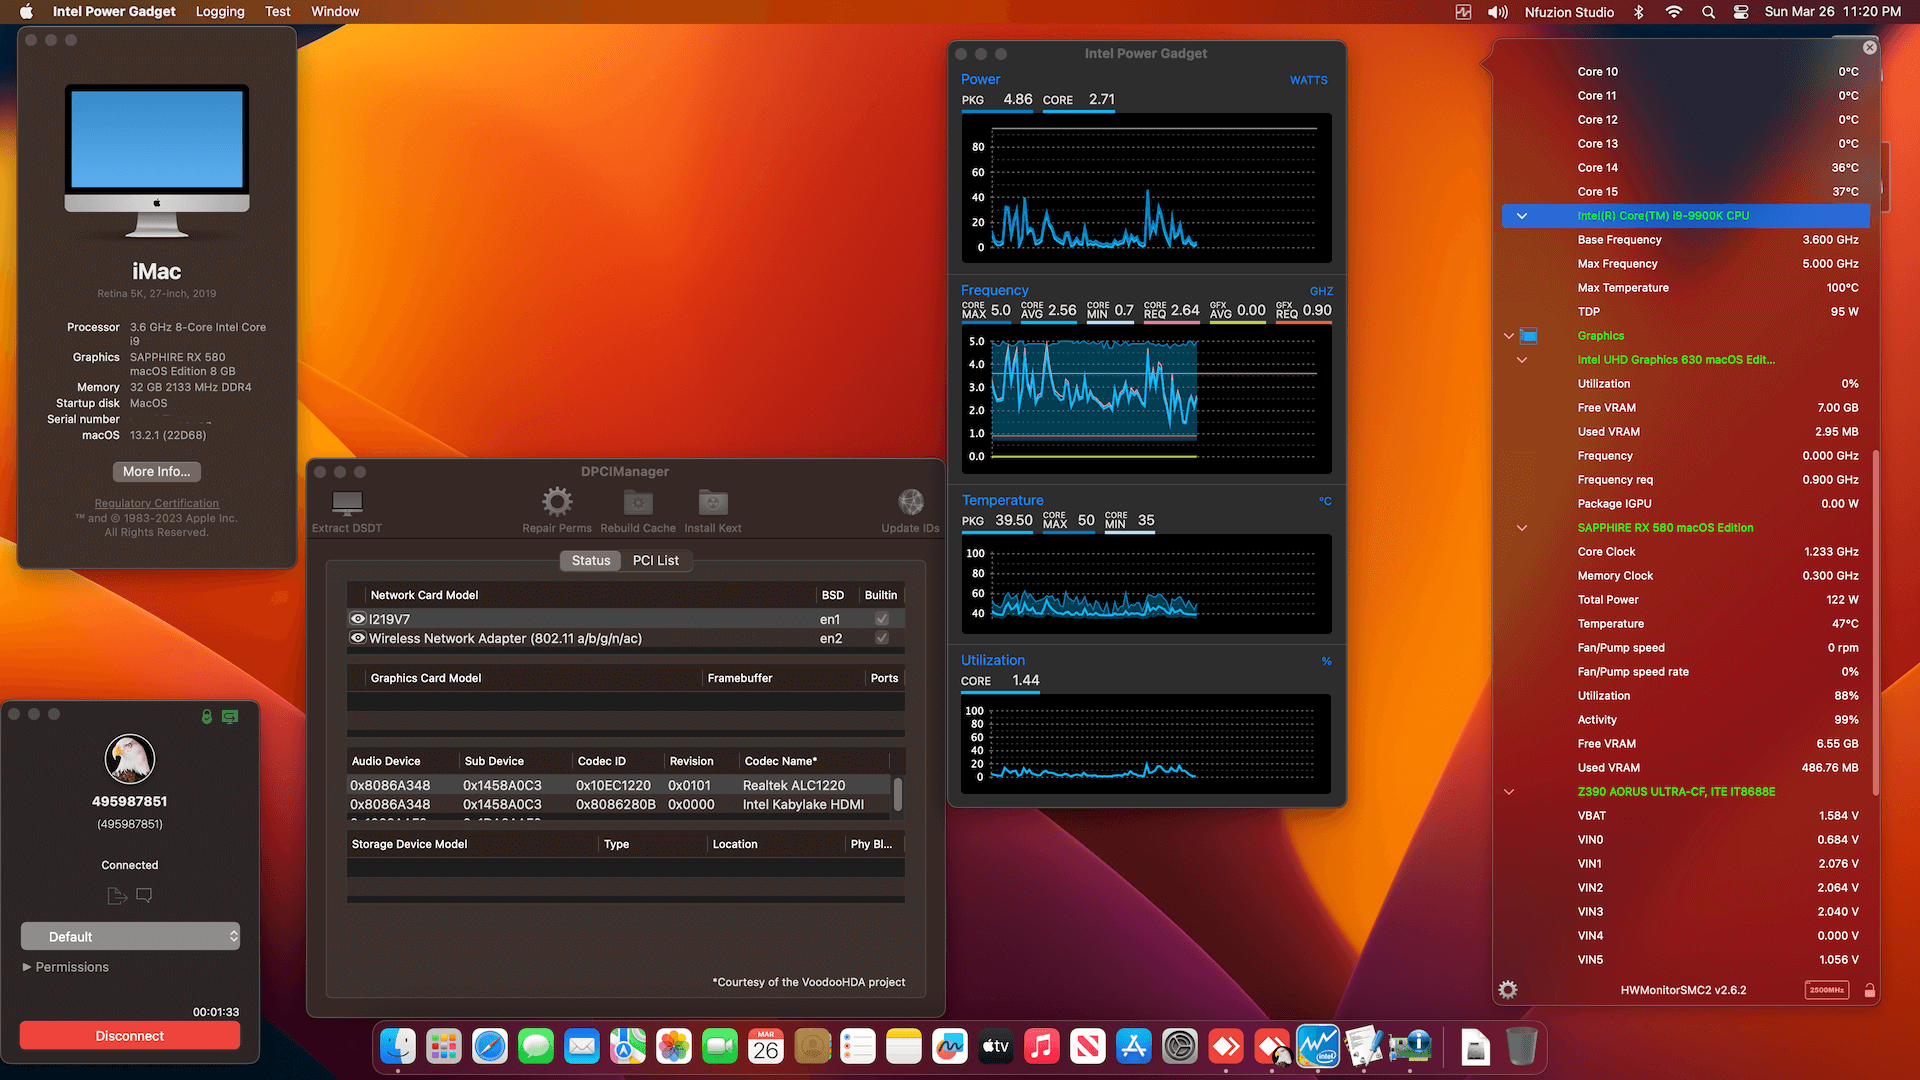
Task: Collapse the SAPPHIRE RX 580 macOS Edition section
Action: point(1522,527)
